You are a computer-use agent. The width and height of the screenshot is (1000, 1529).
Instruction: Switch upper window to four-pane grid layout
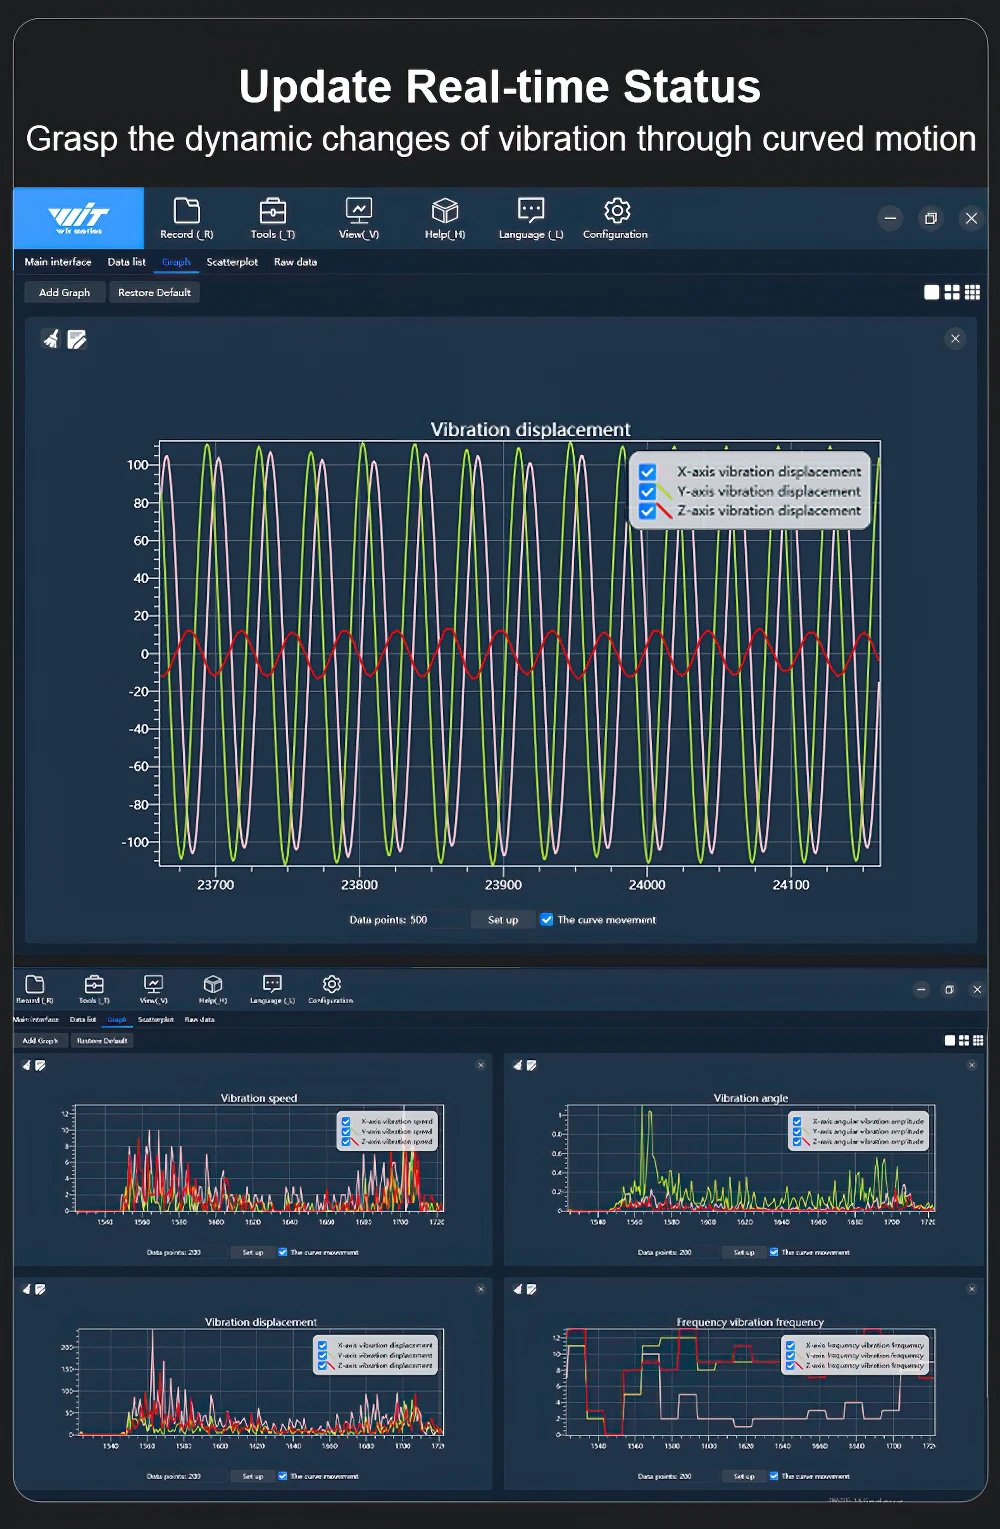952,292
